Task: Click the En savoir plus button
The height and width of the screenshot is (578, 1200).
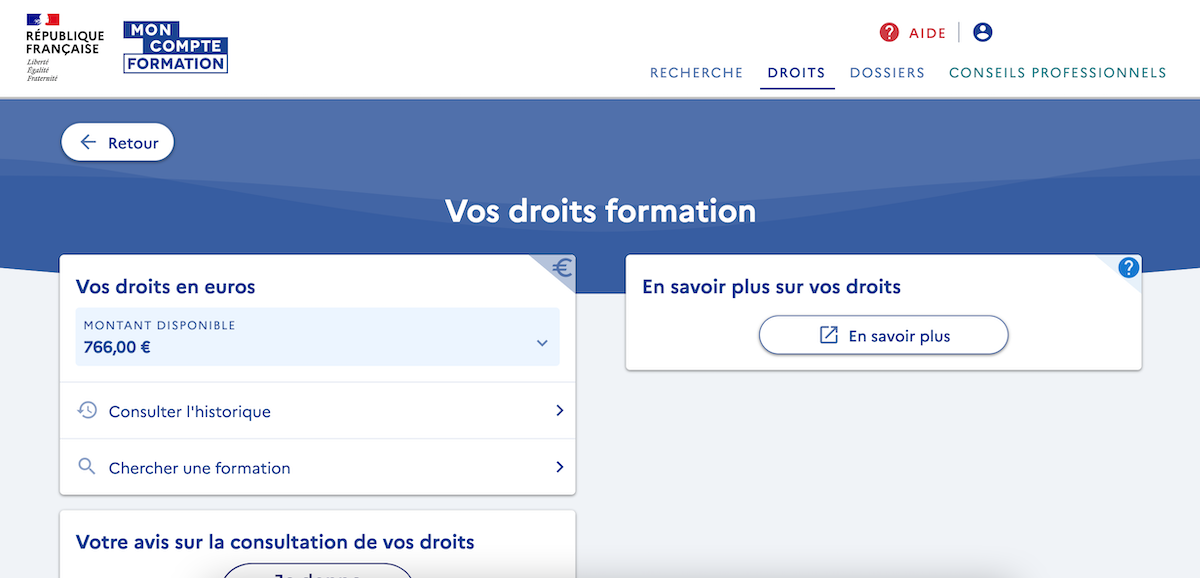Action: click(x=884, y=336)
